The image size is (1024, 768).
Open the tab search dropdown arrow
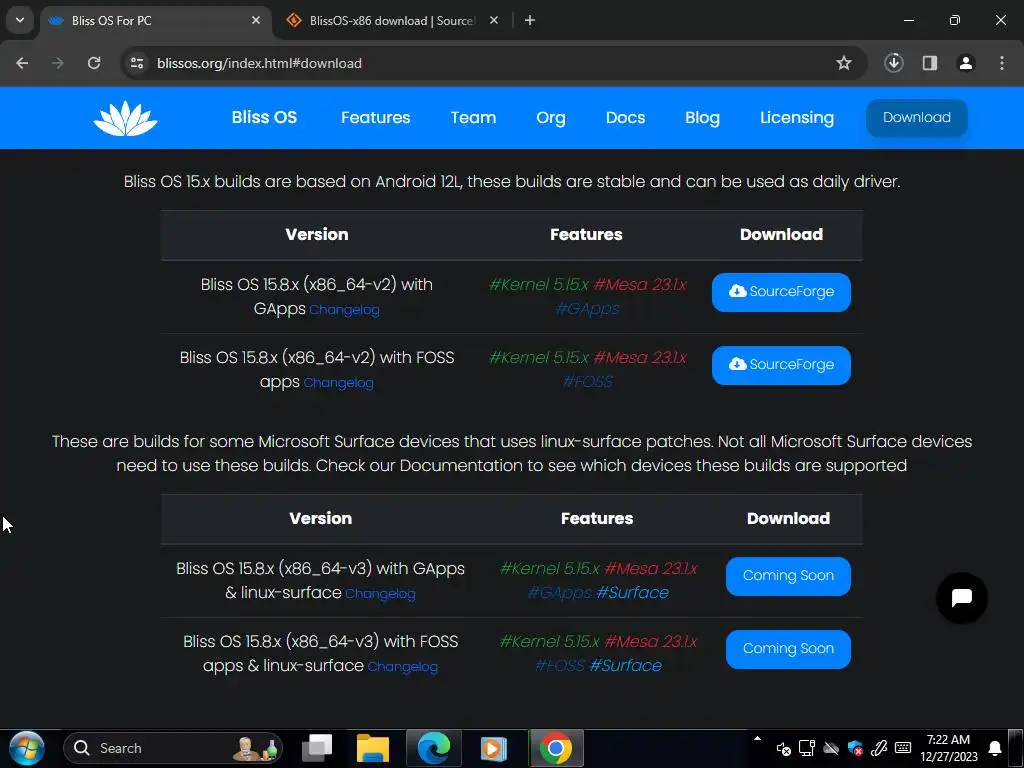[x=20, y=20]
